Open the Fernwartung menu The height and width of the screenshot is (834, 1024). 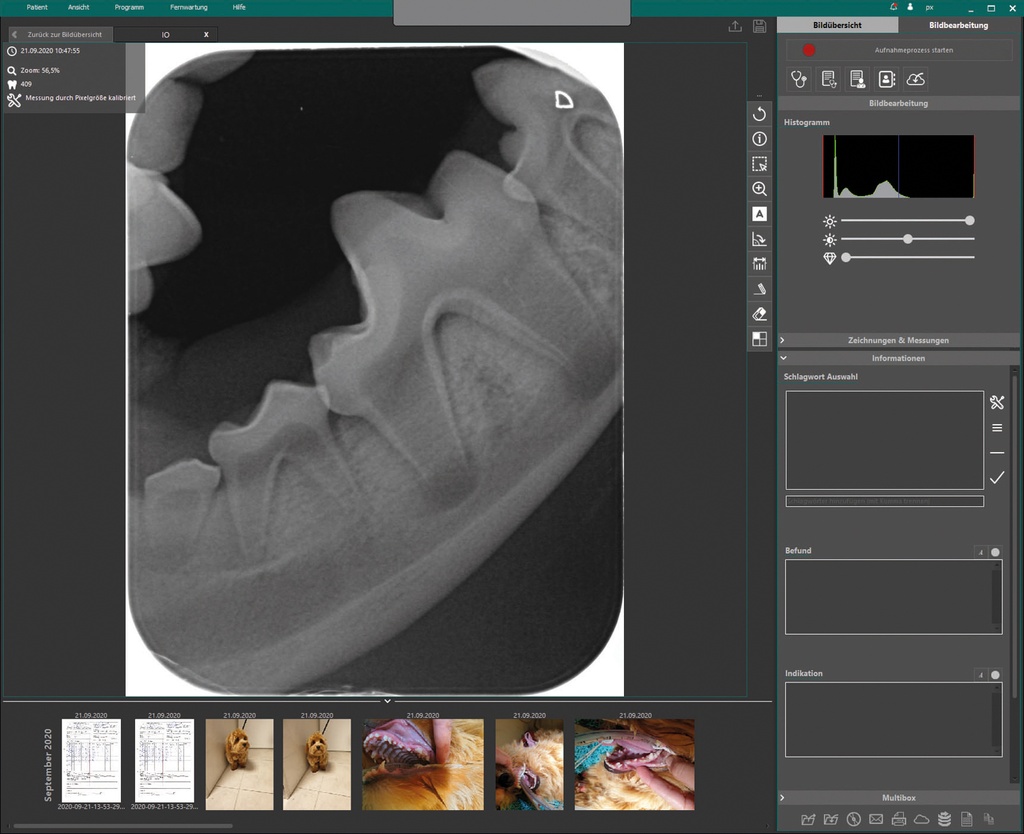click(x=188, y=7)
